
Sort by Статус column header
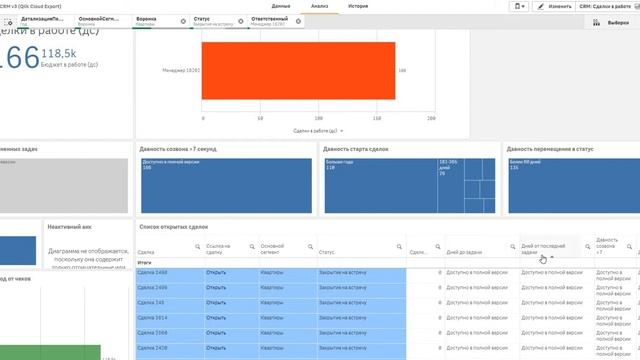pyautogui.click(x=327, y=252)
